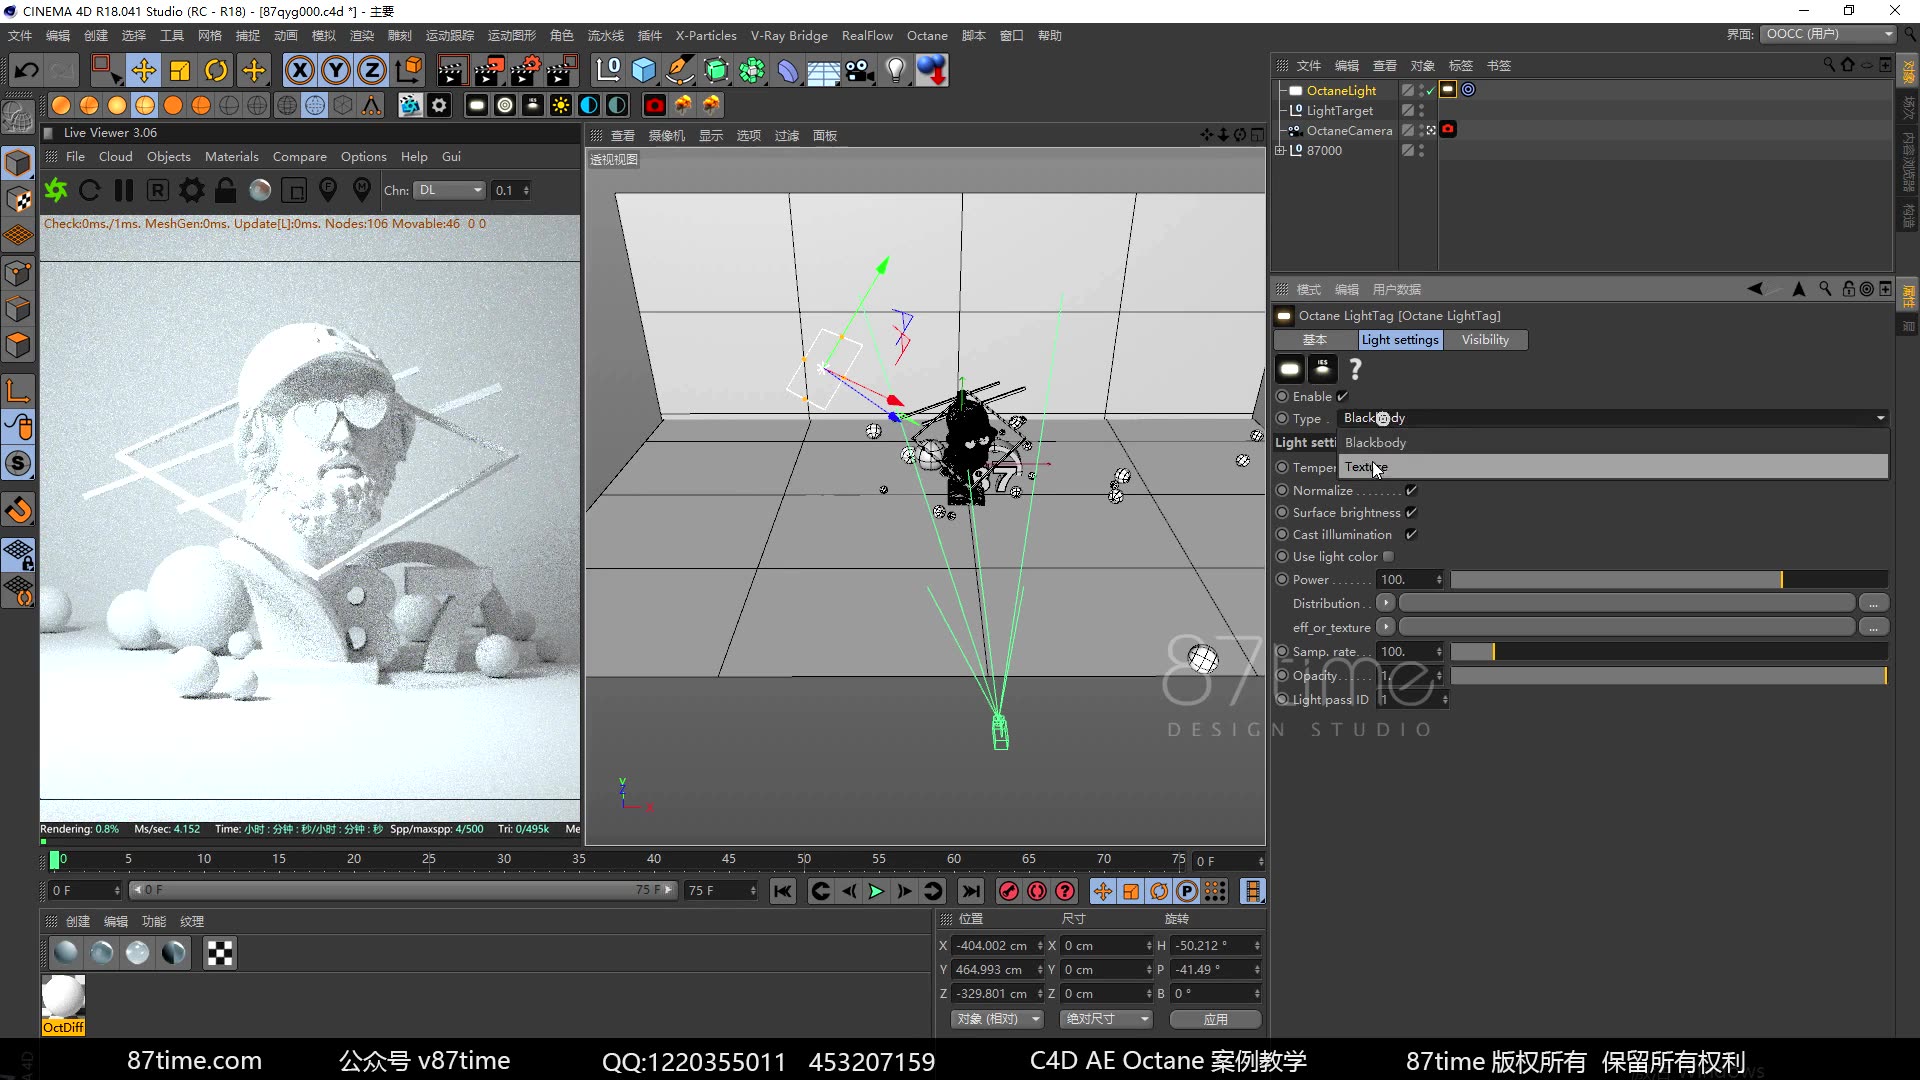Viewport: 1920px width, 1080px height.
Task: Open the OOCC interface layout dropdown
Action: pos(1828,34)
